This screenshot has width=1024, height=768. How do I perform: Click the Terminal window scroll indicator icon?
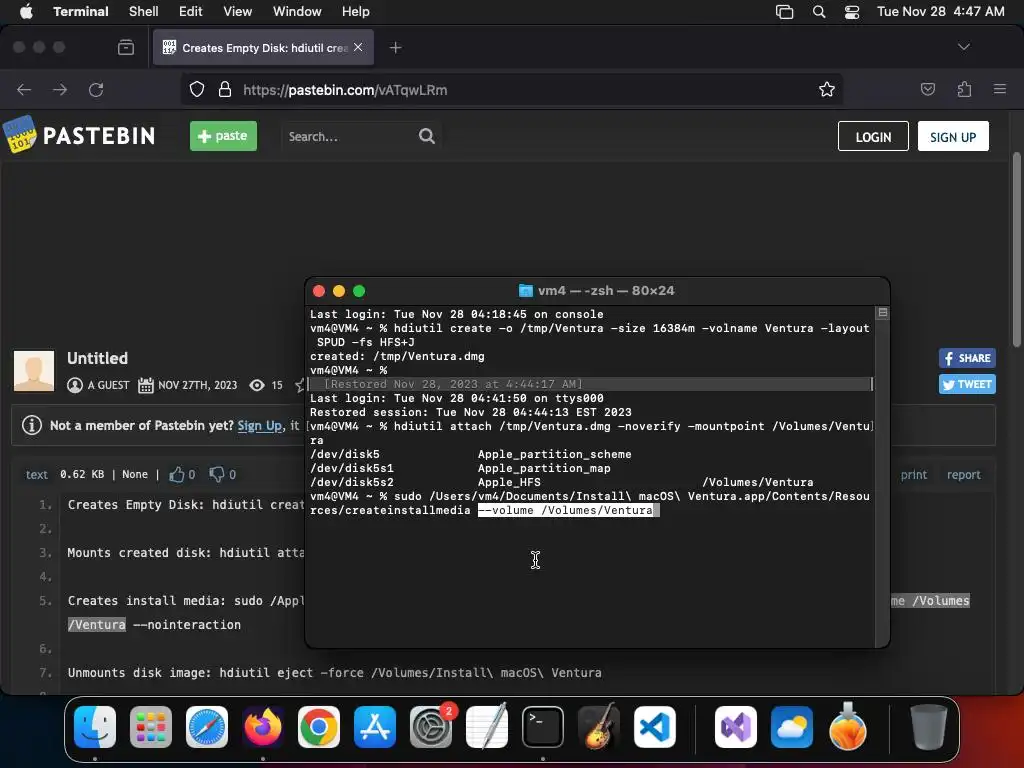[882, 313]
